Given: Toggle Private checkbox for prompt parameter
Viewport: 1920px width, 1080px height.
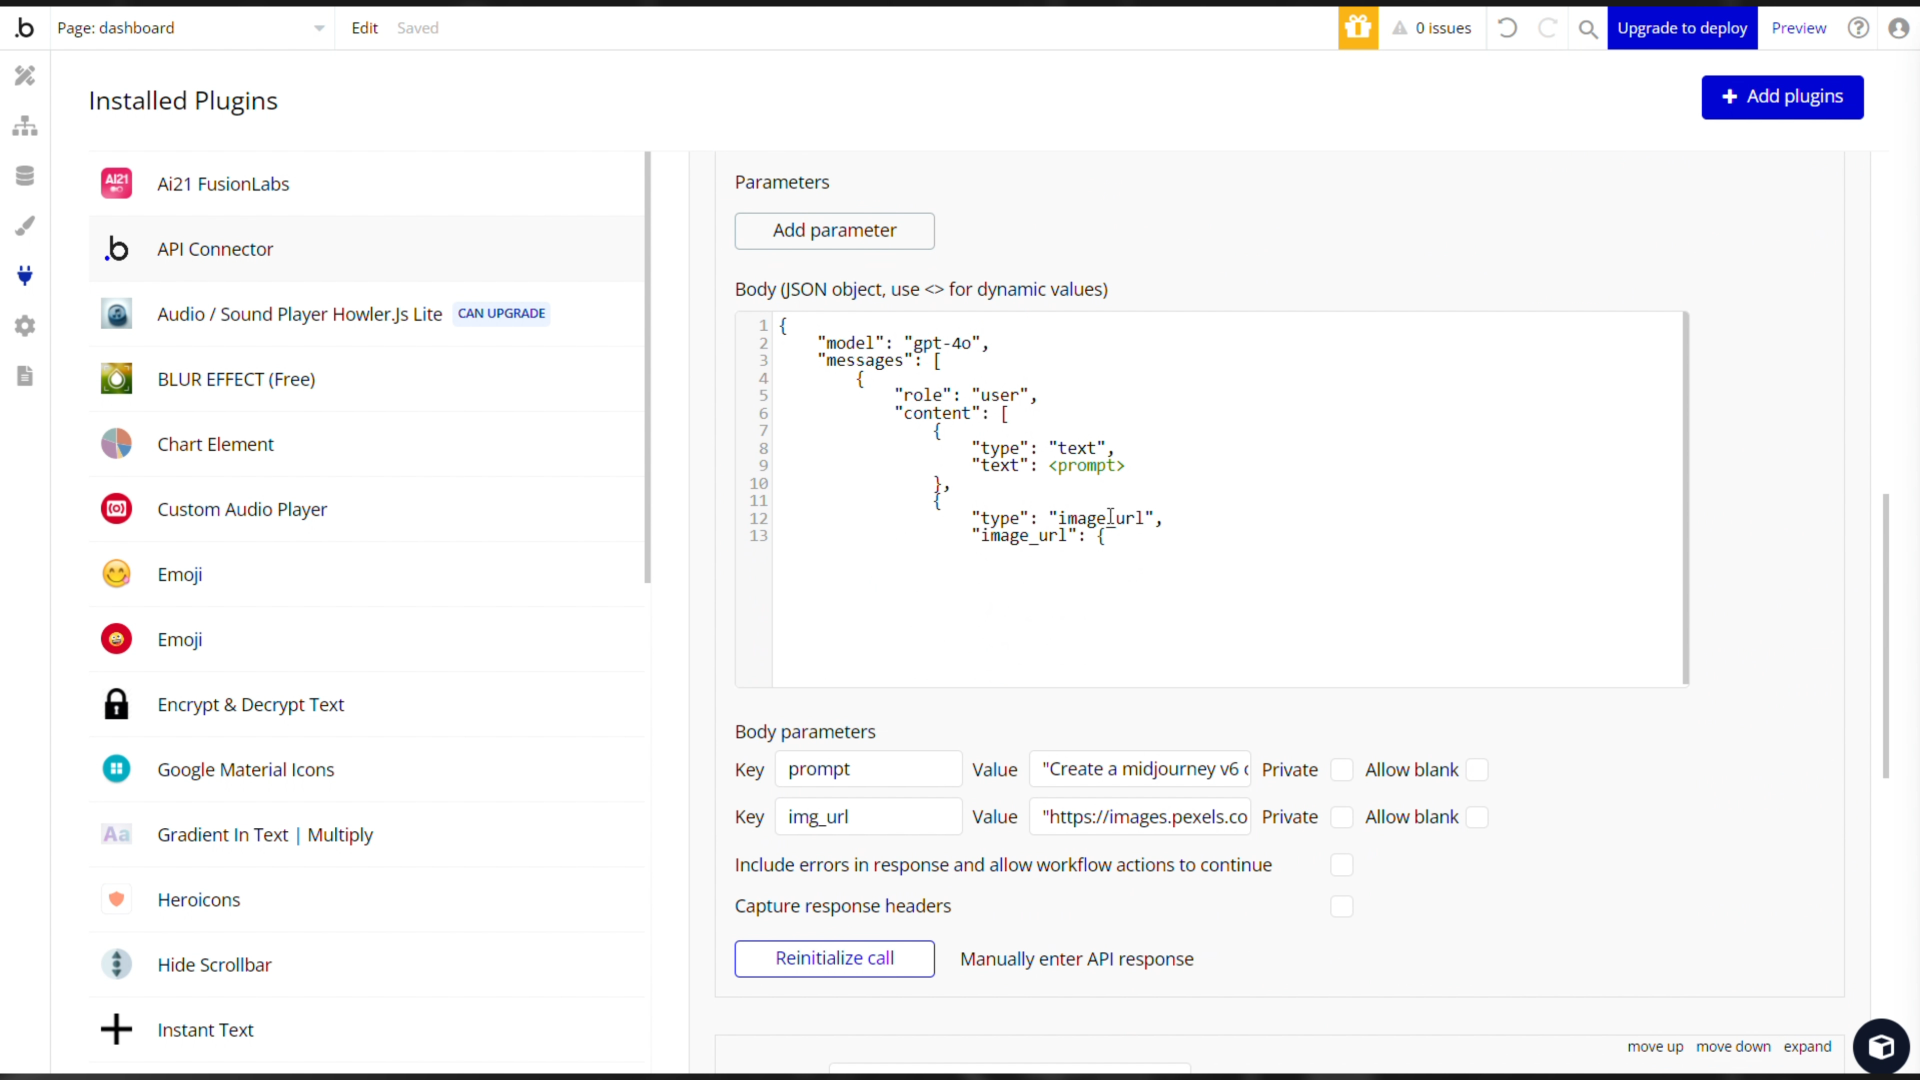Looking at the screenshot, I should [1342, 770].
